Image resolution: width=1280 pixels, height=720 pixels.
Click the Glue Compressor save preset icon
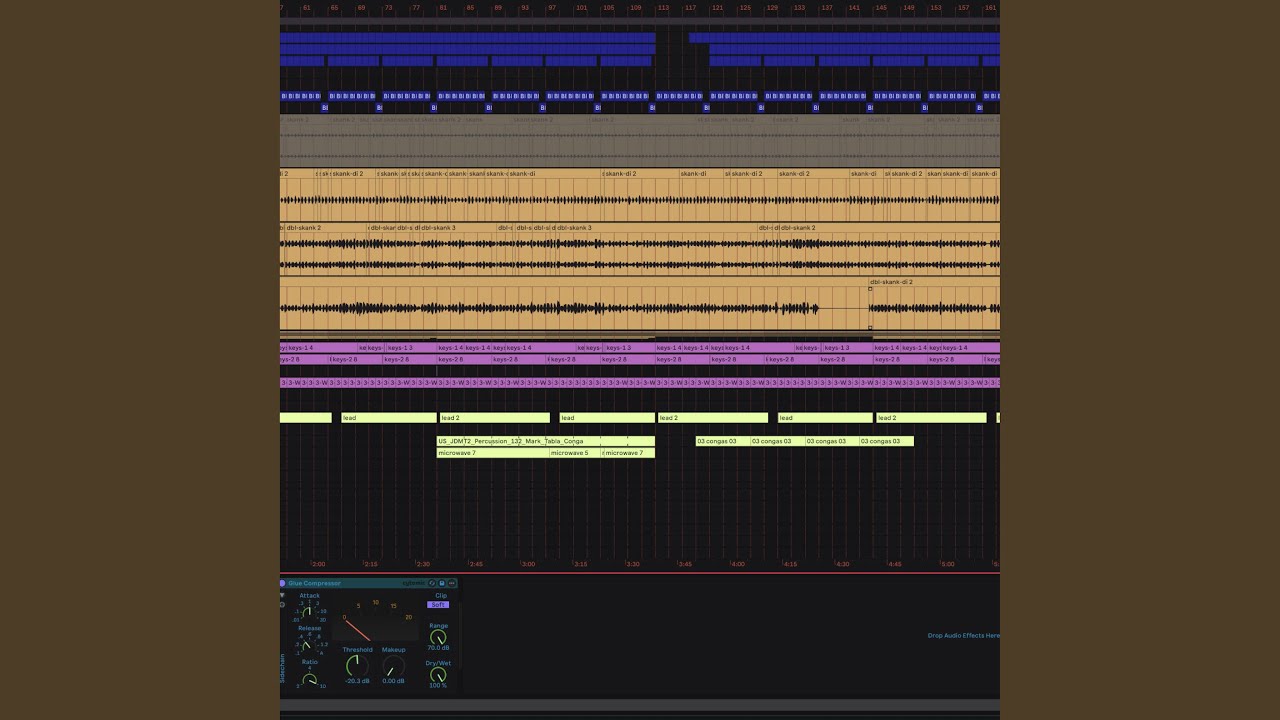coord(442,583)
